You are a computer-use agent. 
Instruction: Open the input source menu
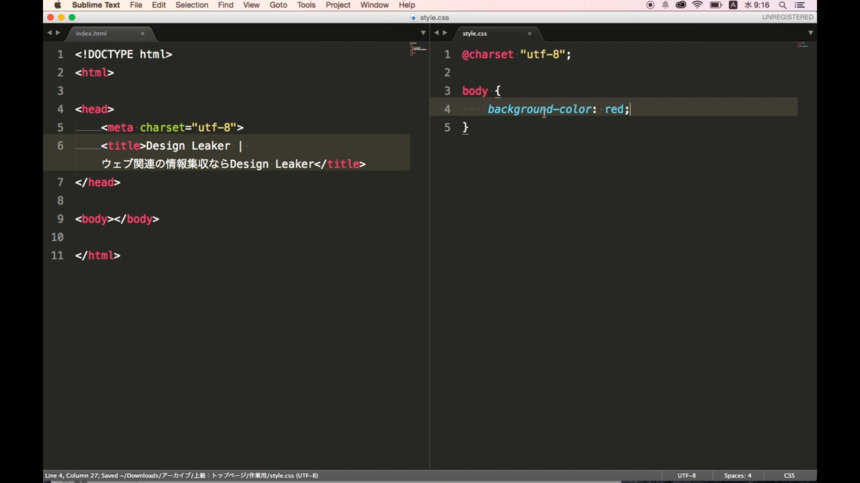click(733, 5)
